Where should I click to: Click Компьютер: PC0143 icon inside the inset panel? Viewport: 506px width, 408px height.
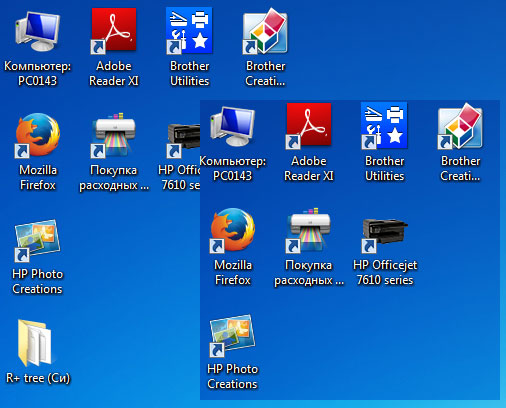[x=233, y=127]
